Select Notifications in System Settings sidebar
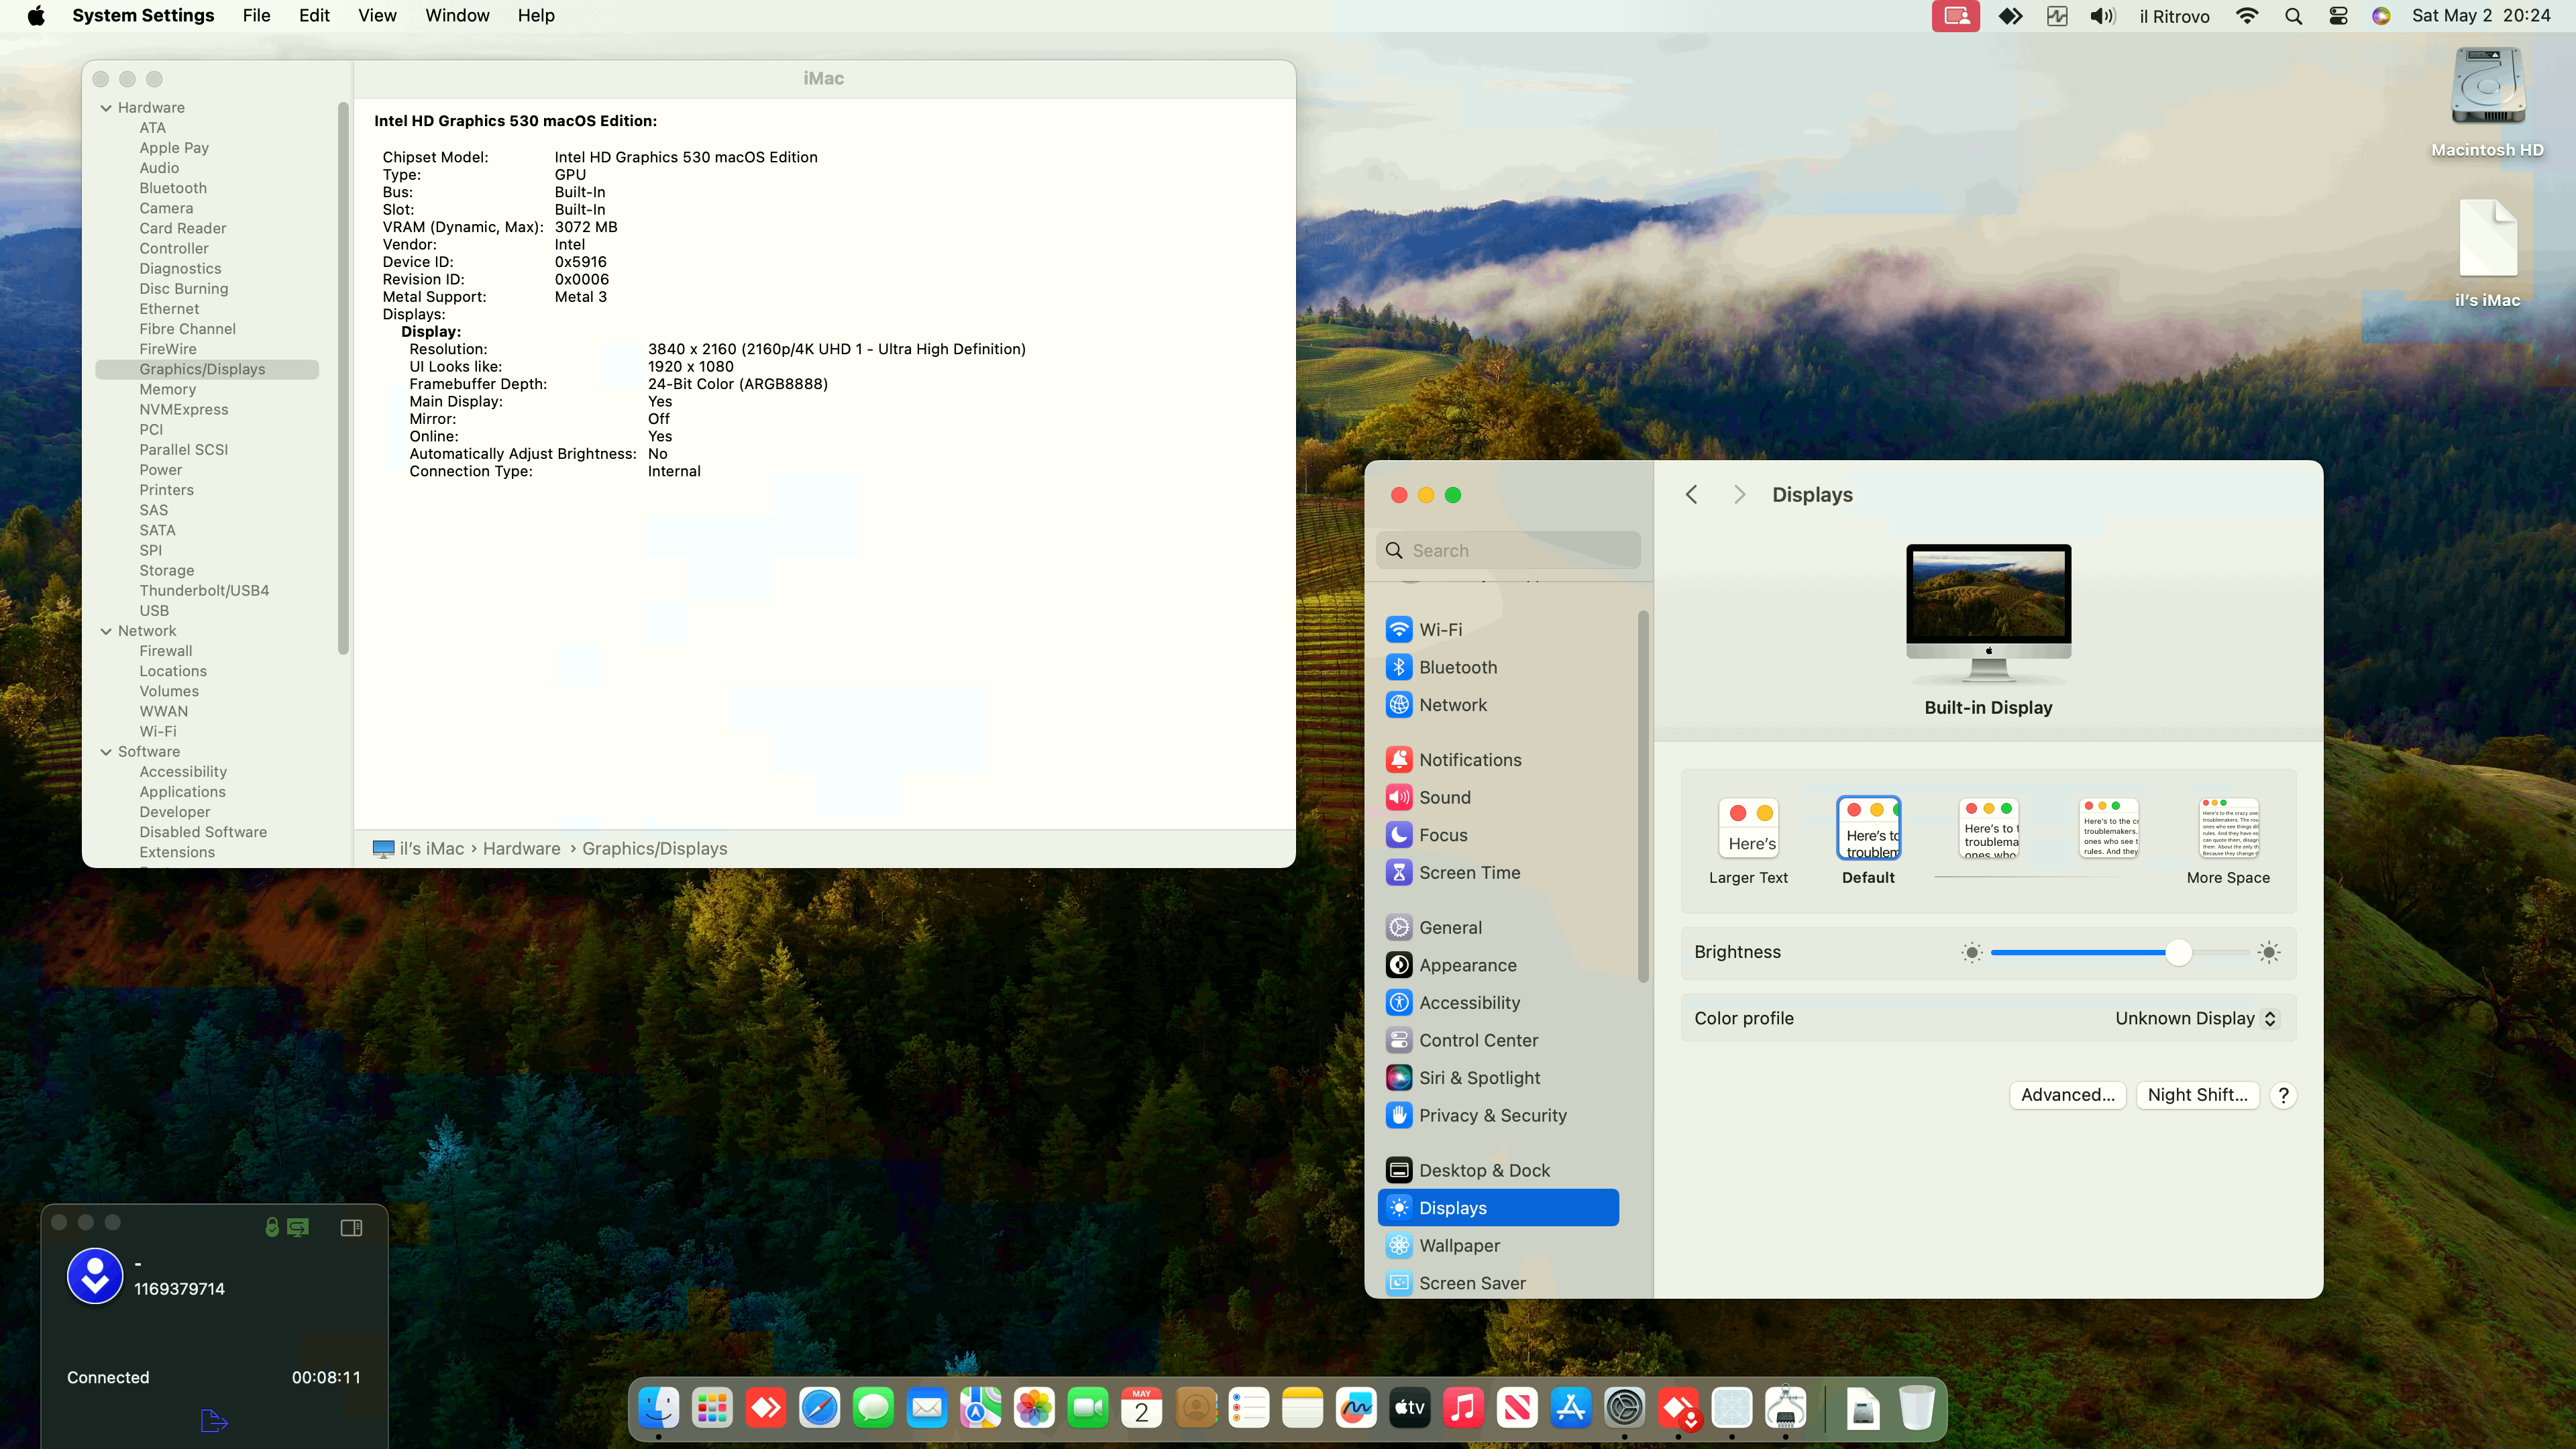The image size is (2576, 1449). pyautogui.click(x=1498, y=760)
